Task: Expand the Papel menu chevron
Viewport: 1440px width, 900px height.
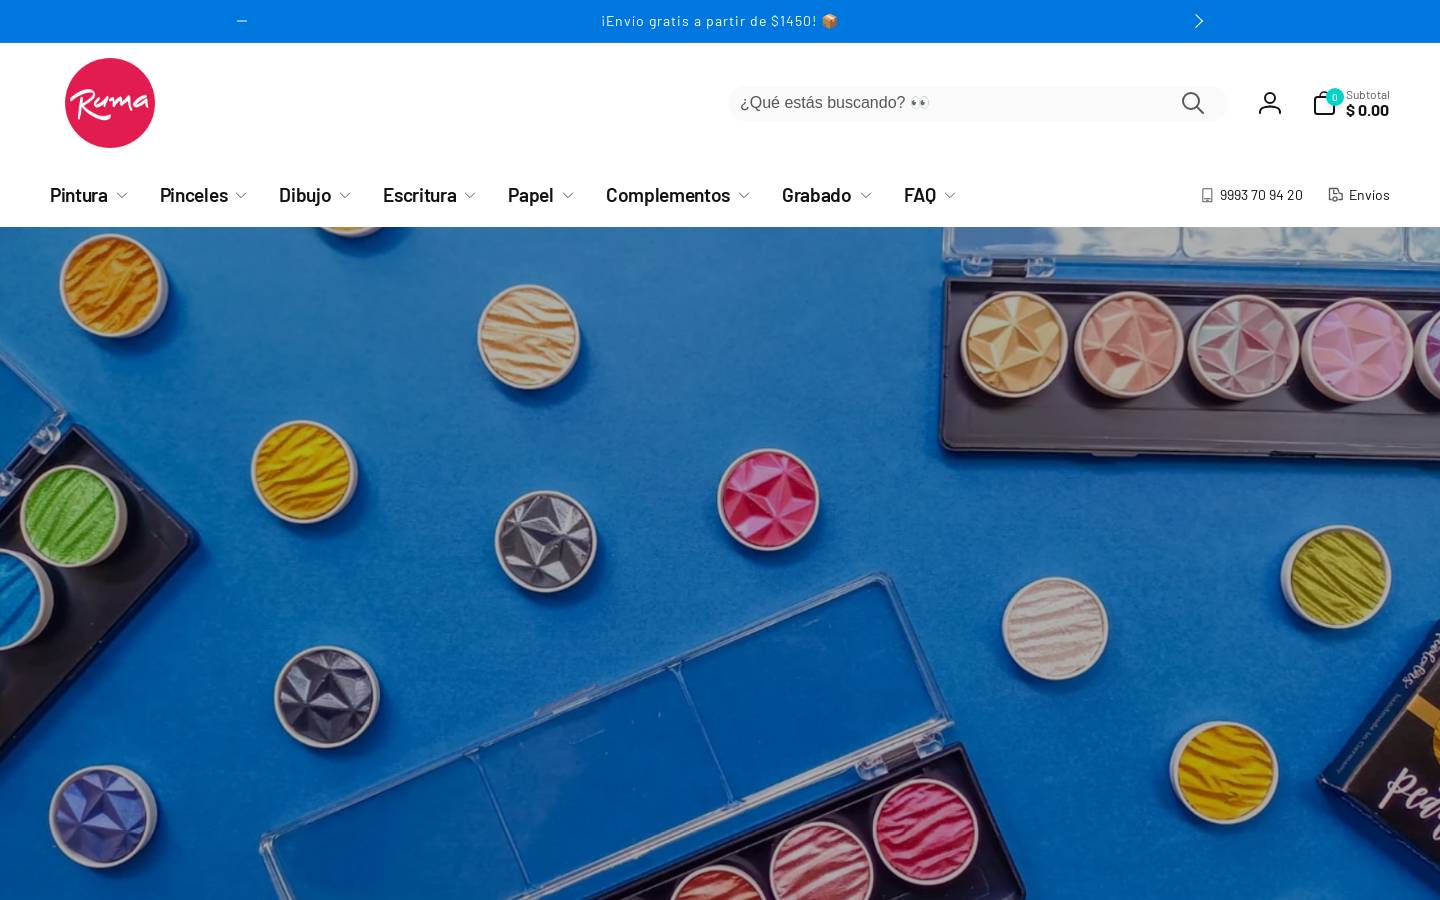Action: coord(568,196)
